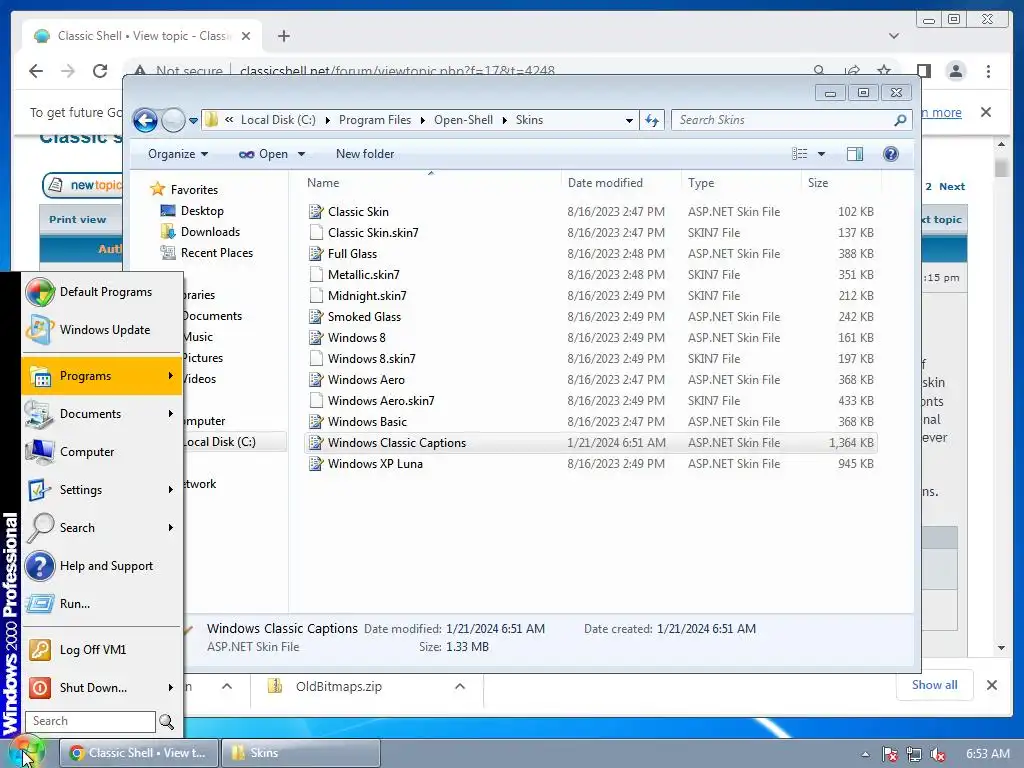Click the magnifier beside Start menu search

pyautogui.click(x=167, y=722)
